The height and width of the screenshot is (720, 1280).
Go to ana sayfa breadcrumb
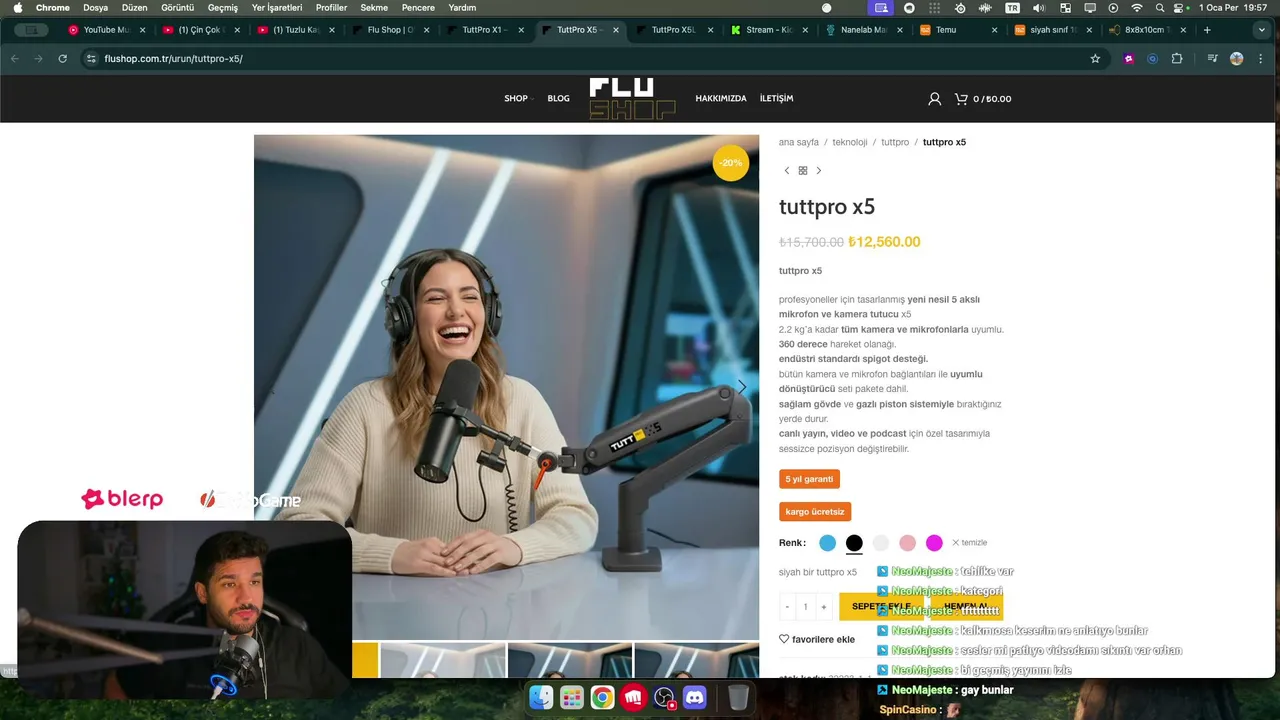click(x=799, y=142)
